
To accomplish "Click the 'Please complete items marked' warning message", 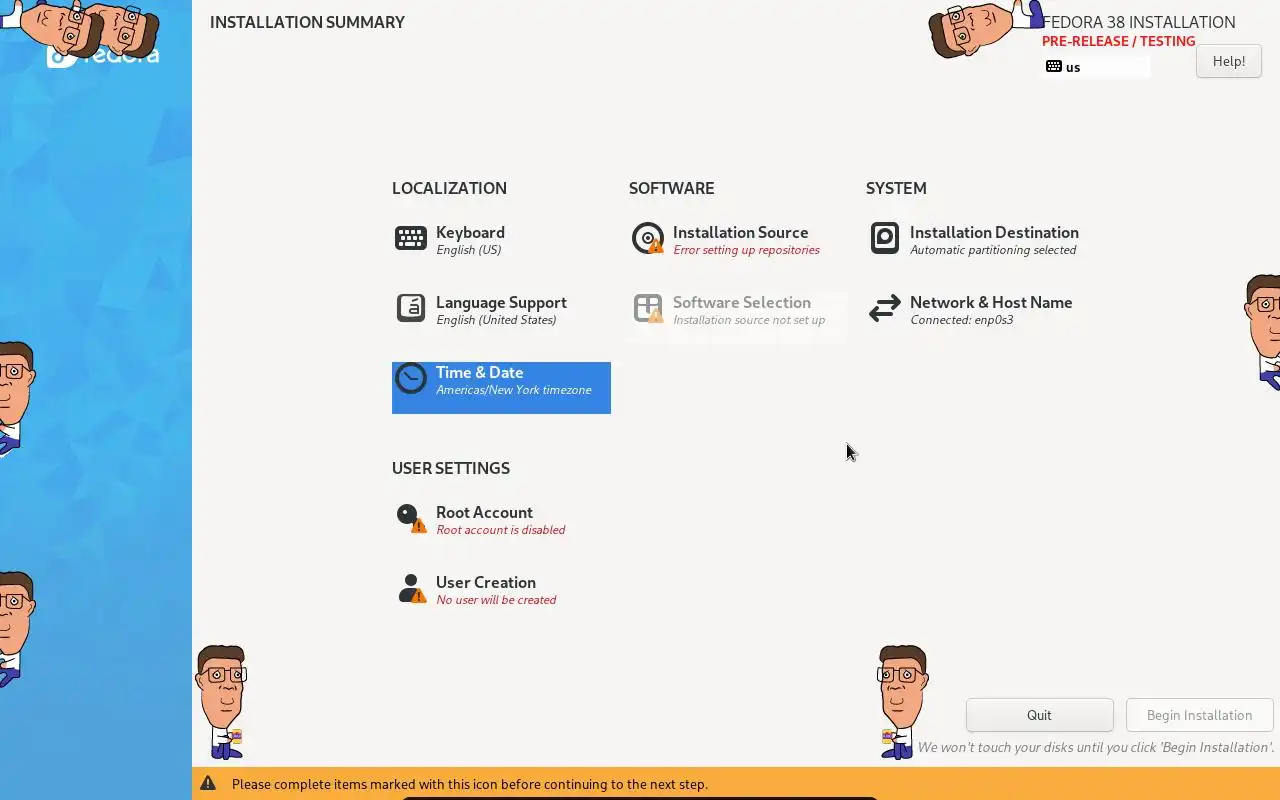I will 470,784.
